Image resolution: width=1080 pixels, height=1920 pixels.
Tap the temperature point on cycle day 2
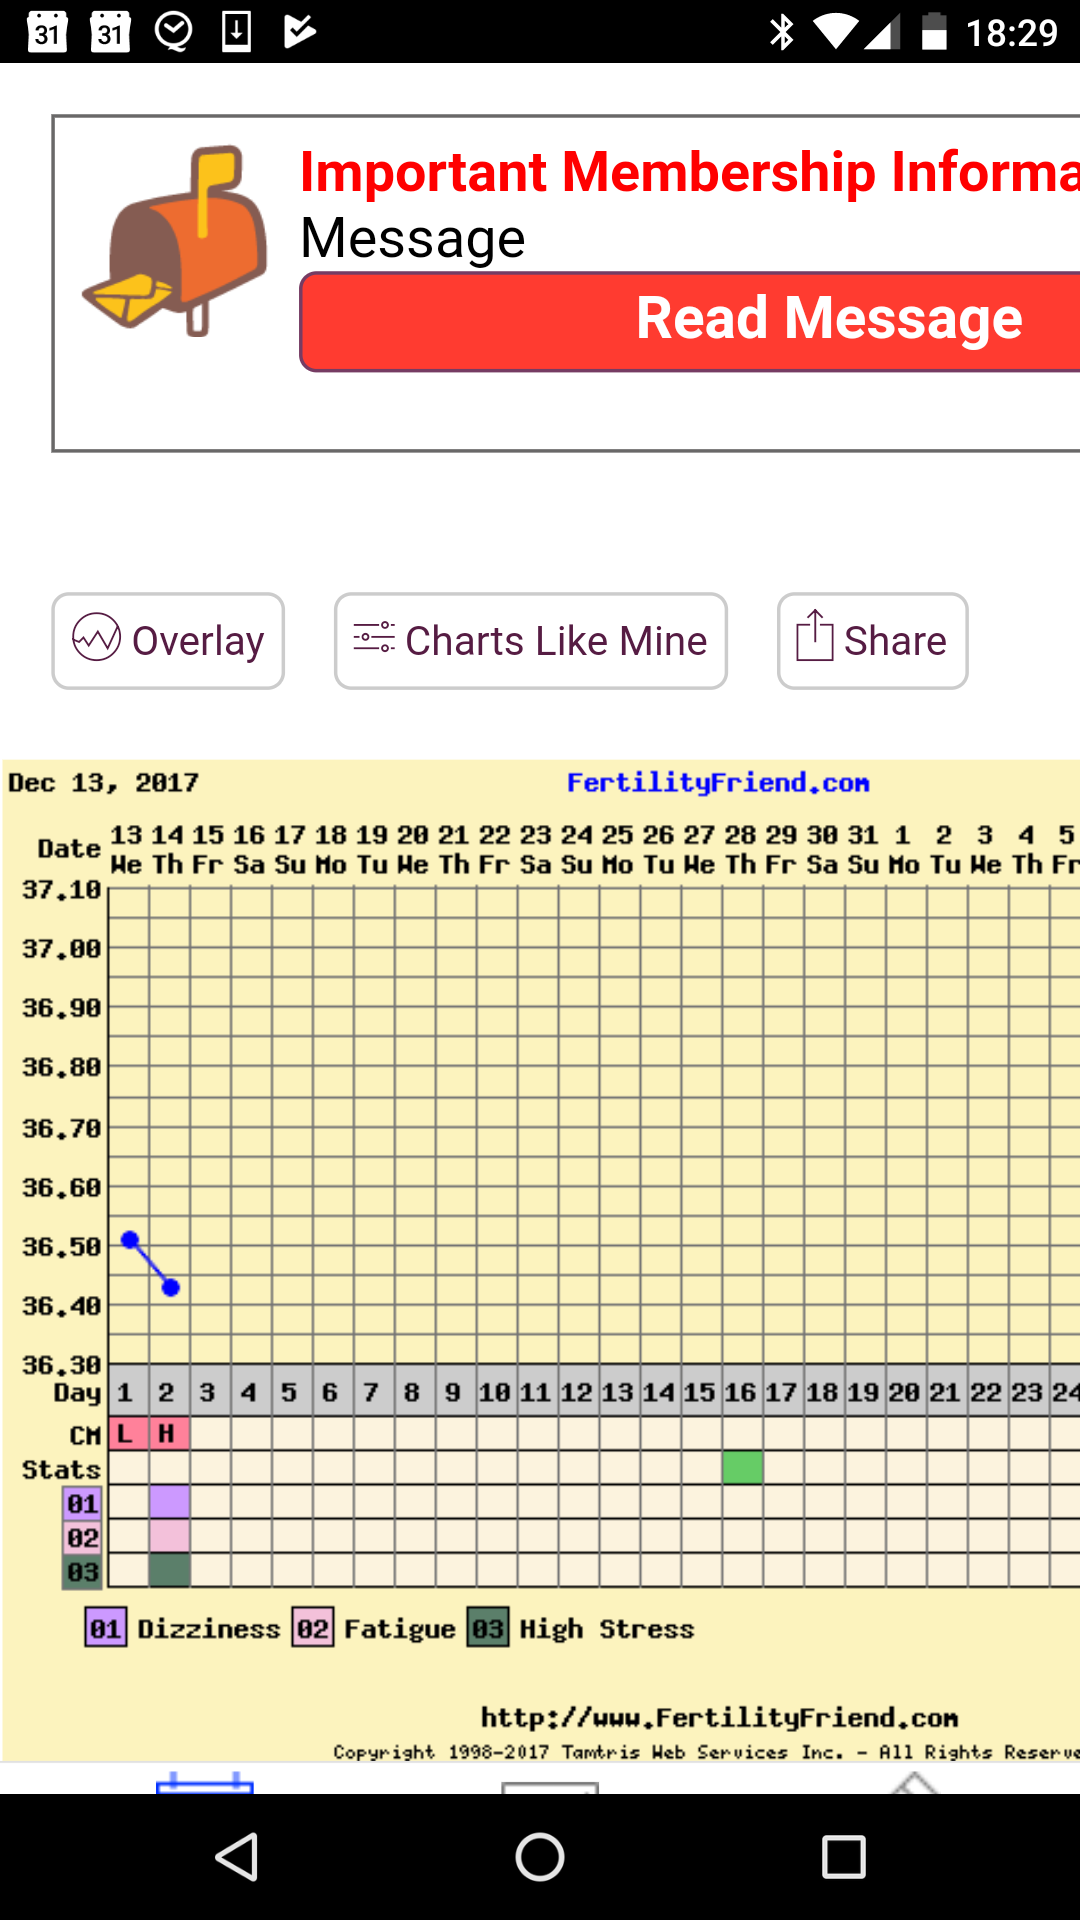click(x=171, y=1288)
